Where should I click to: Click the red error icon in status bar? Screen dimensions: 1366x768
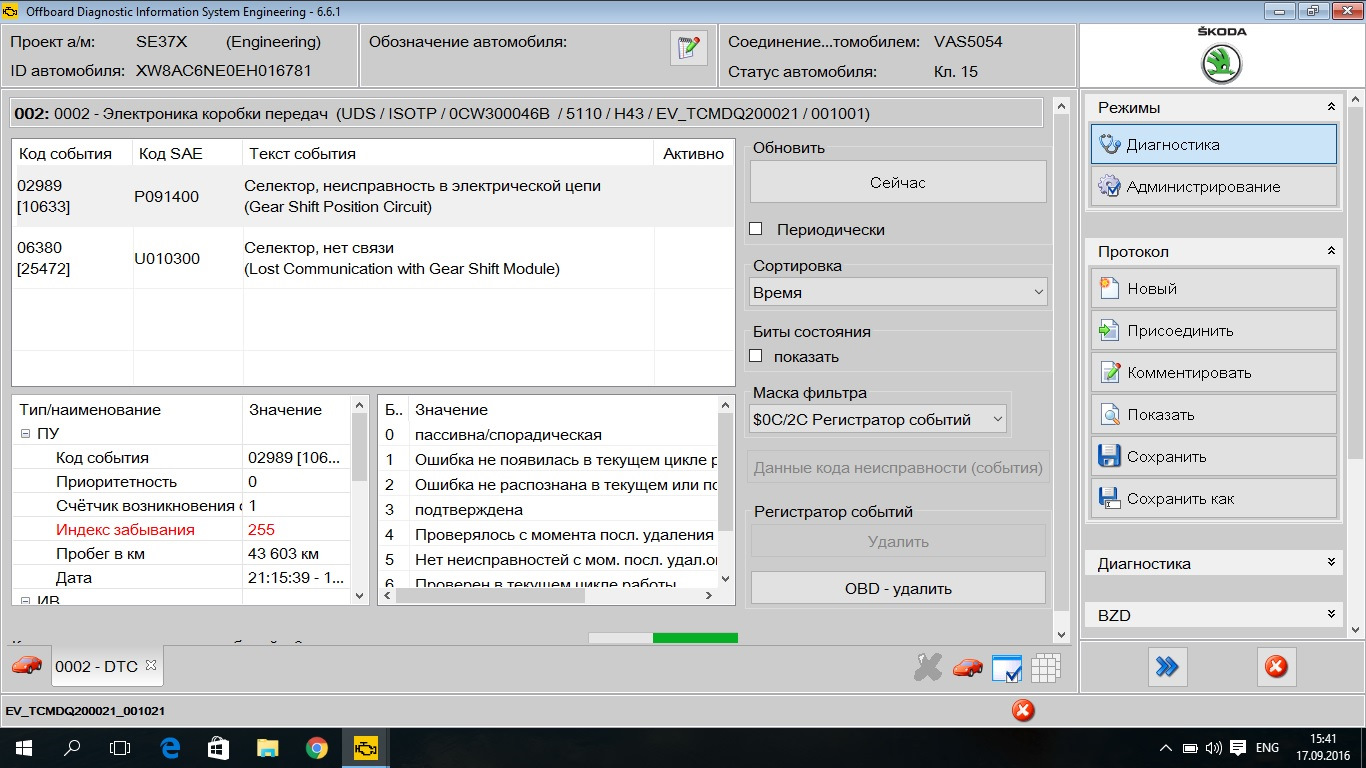(1022, 711)
